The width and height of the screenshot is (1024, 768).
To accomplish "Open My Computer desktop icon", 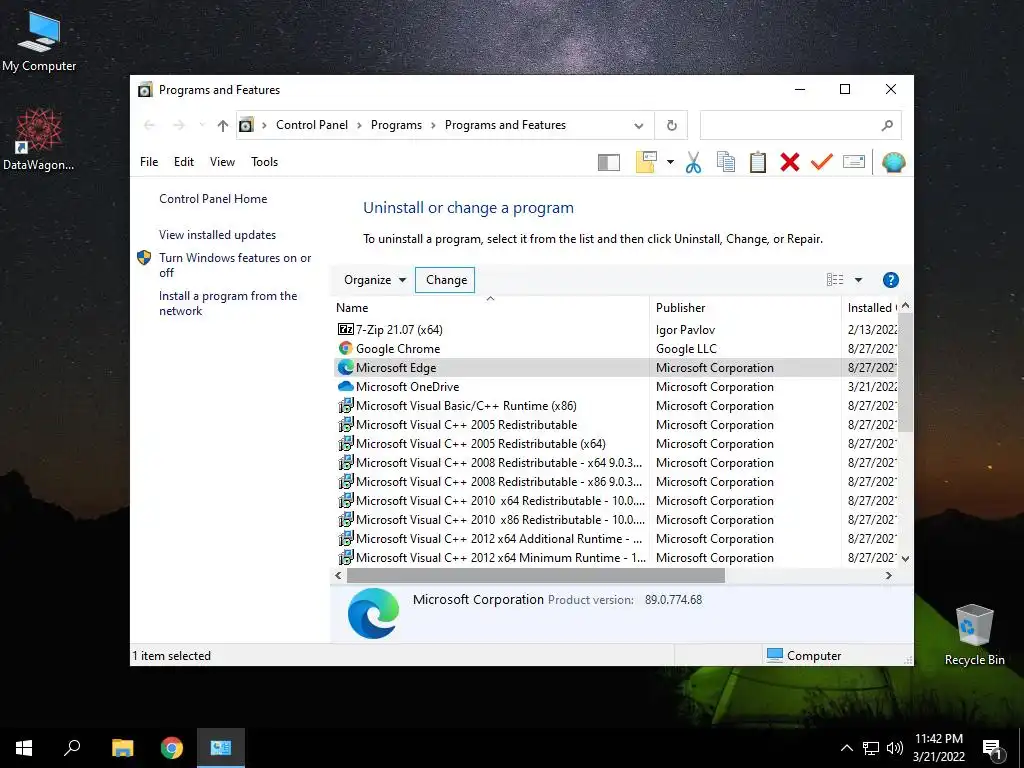I will 39,42.
